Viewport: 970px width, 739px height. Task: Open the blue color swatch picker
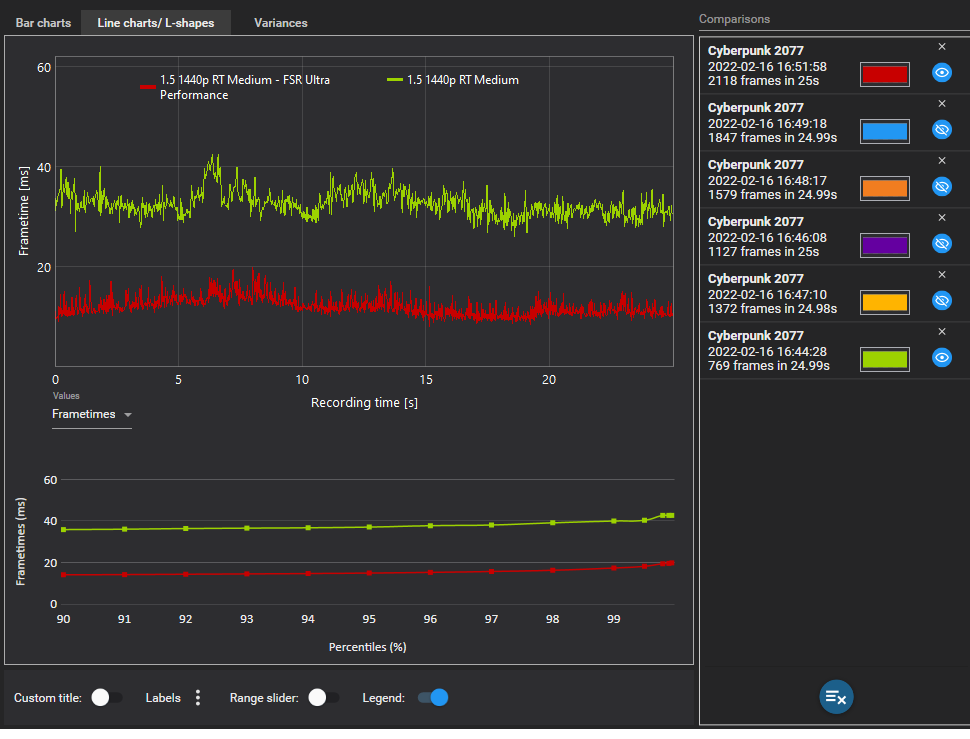[885, 131]
